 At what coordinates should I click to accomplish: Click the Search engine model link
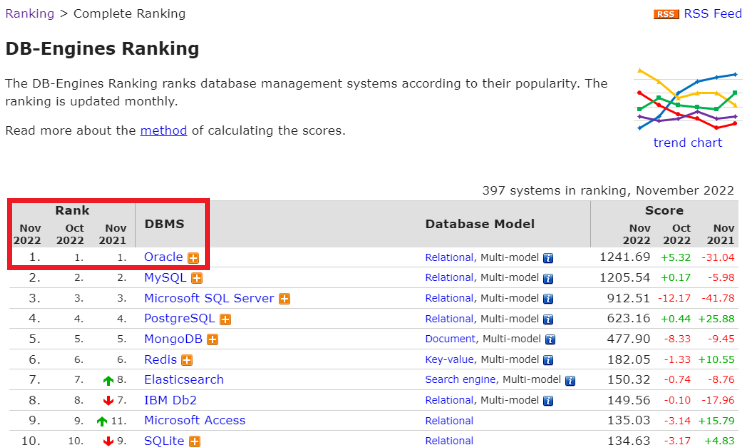pyautogui.click(x=460, y=380)
